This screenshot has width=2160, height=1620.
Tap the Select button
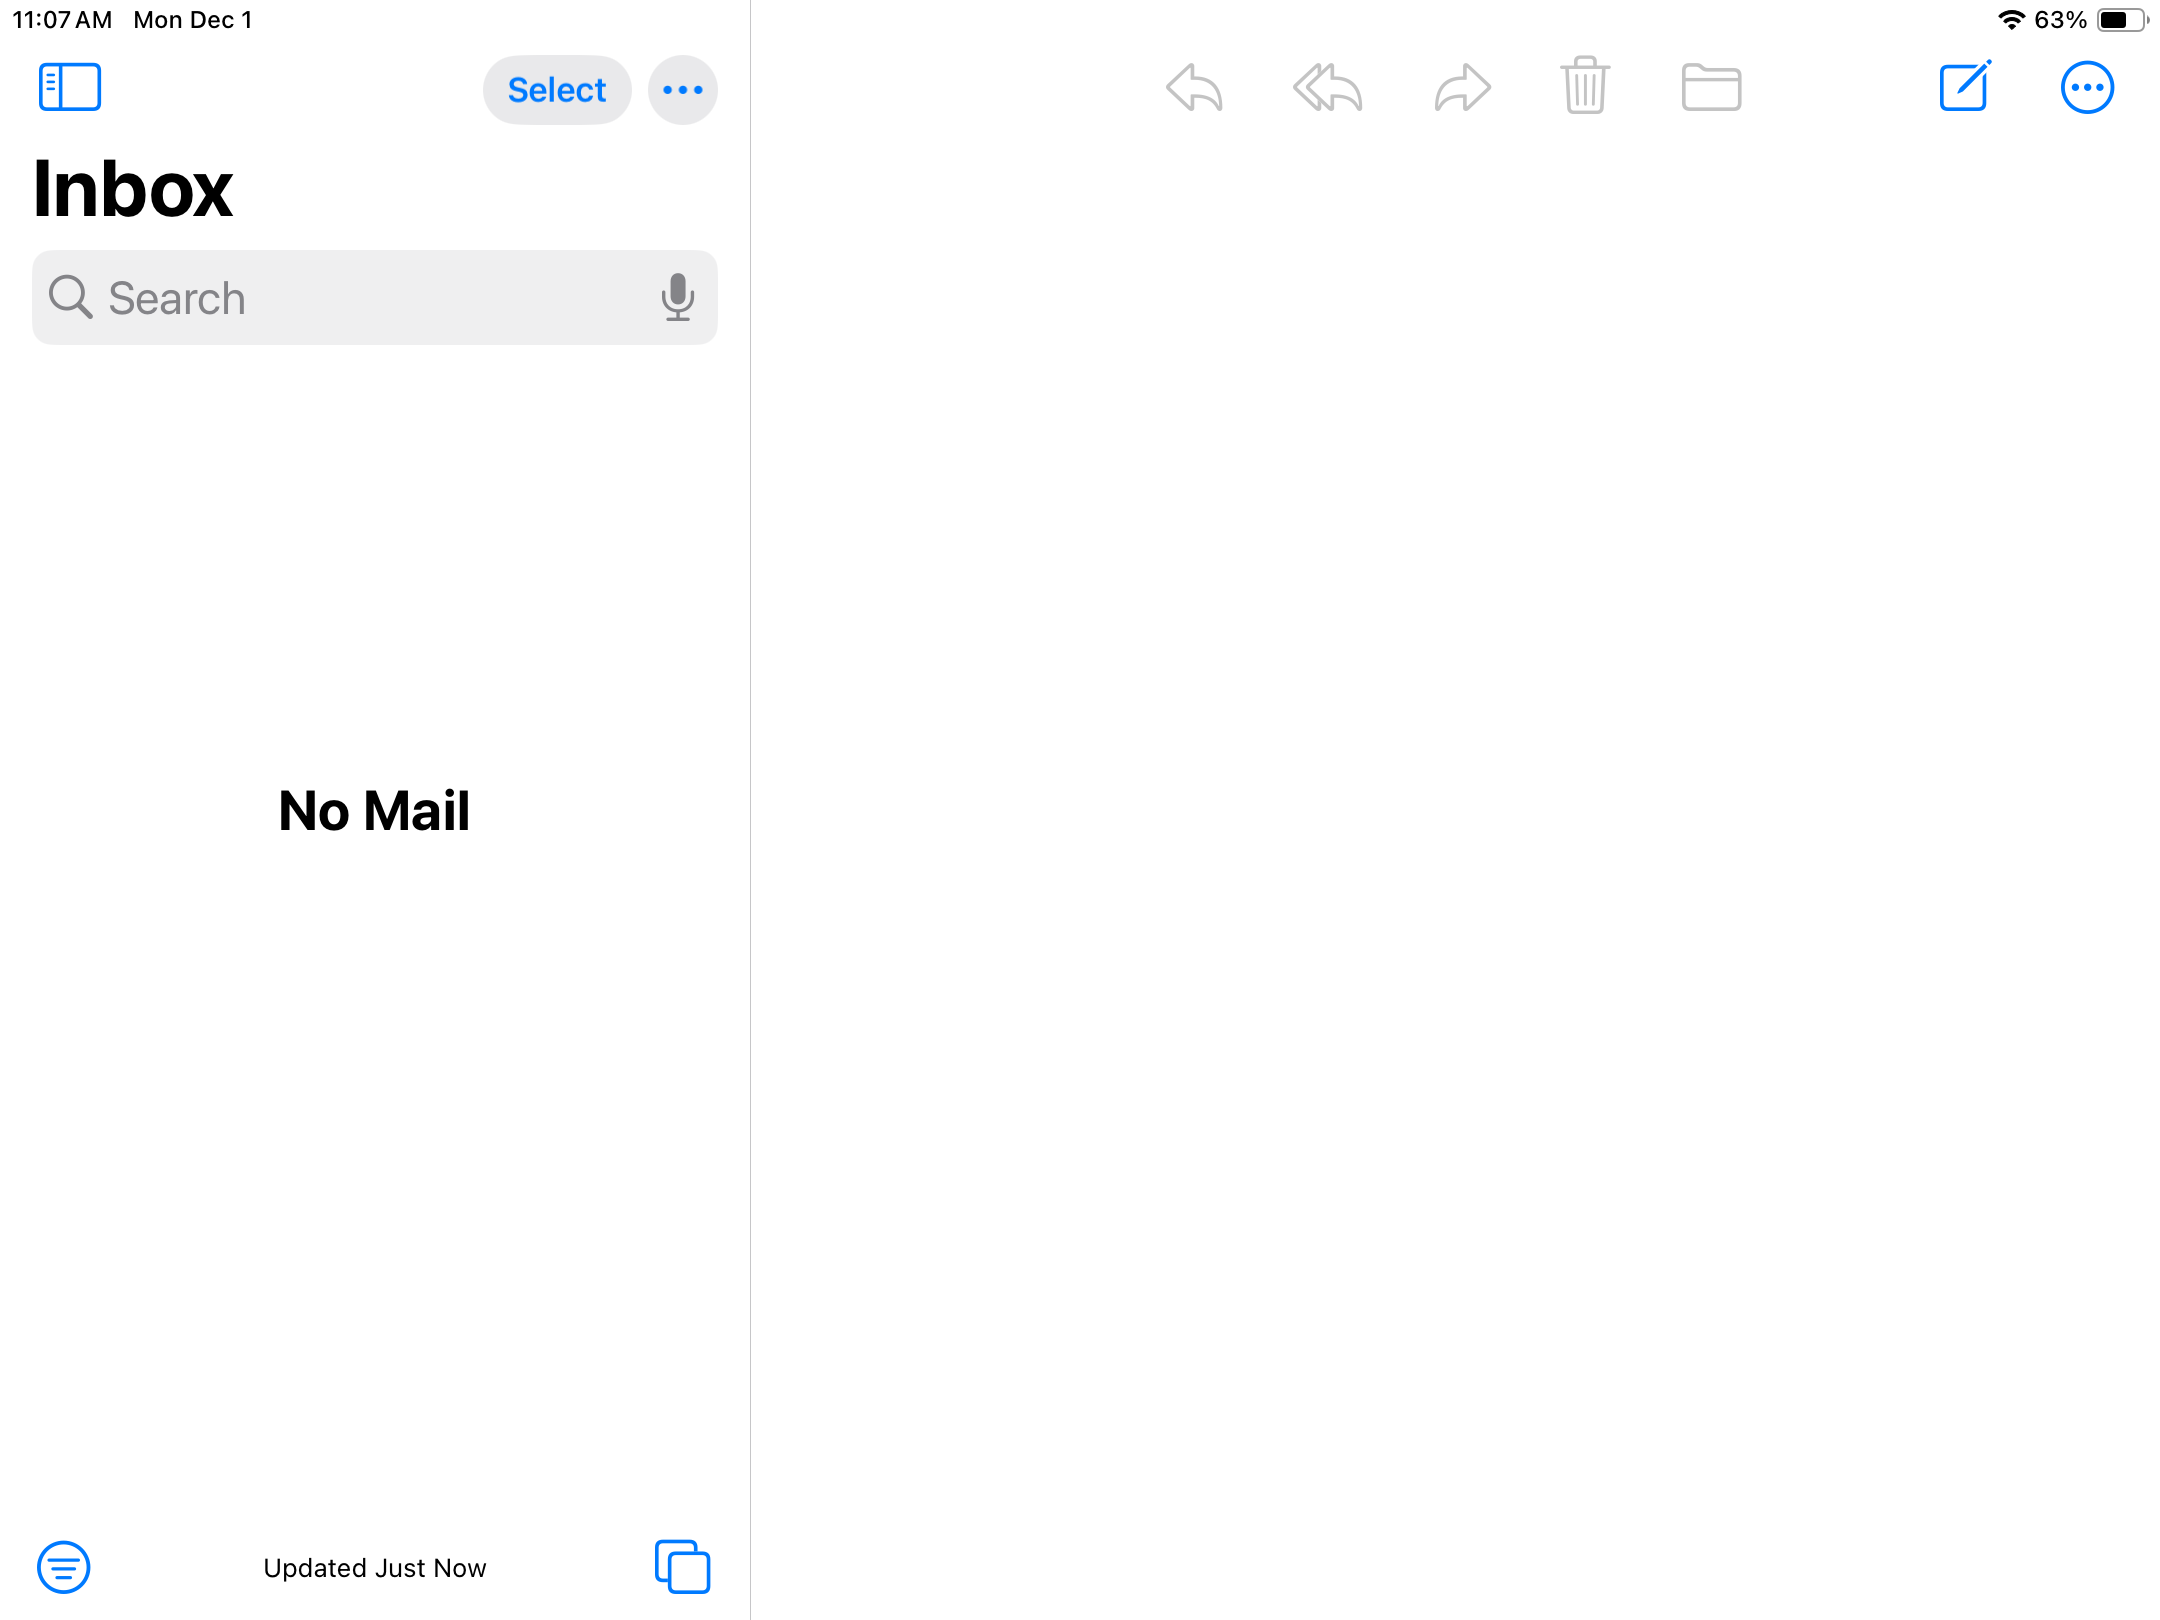[x=556, y=90]
